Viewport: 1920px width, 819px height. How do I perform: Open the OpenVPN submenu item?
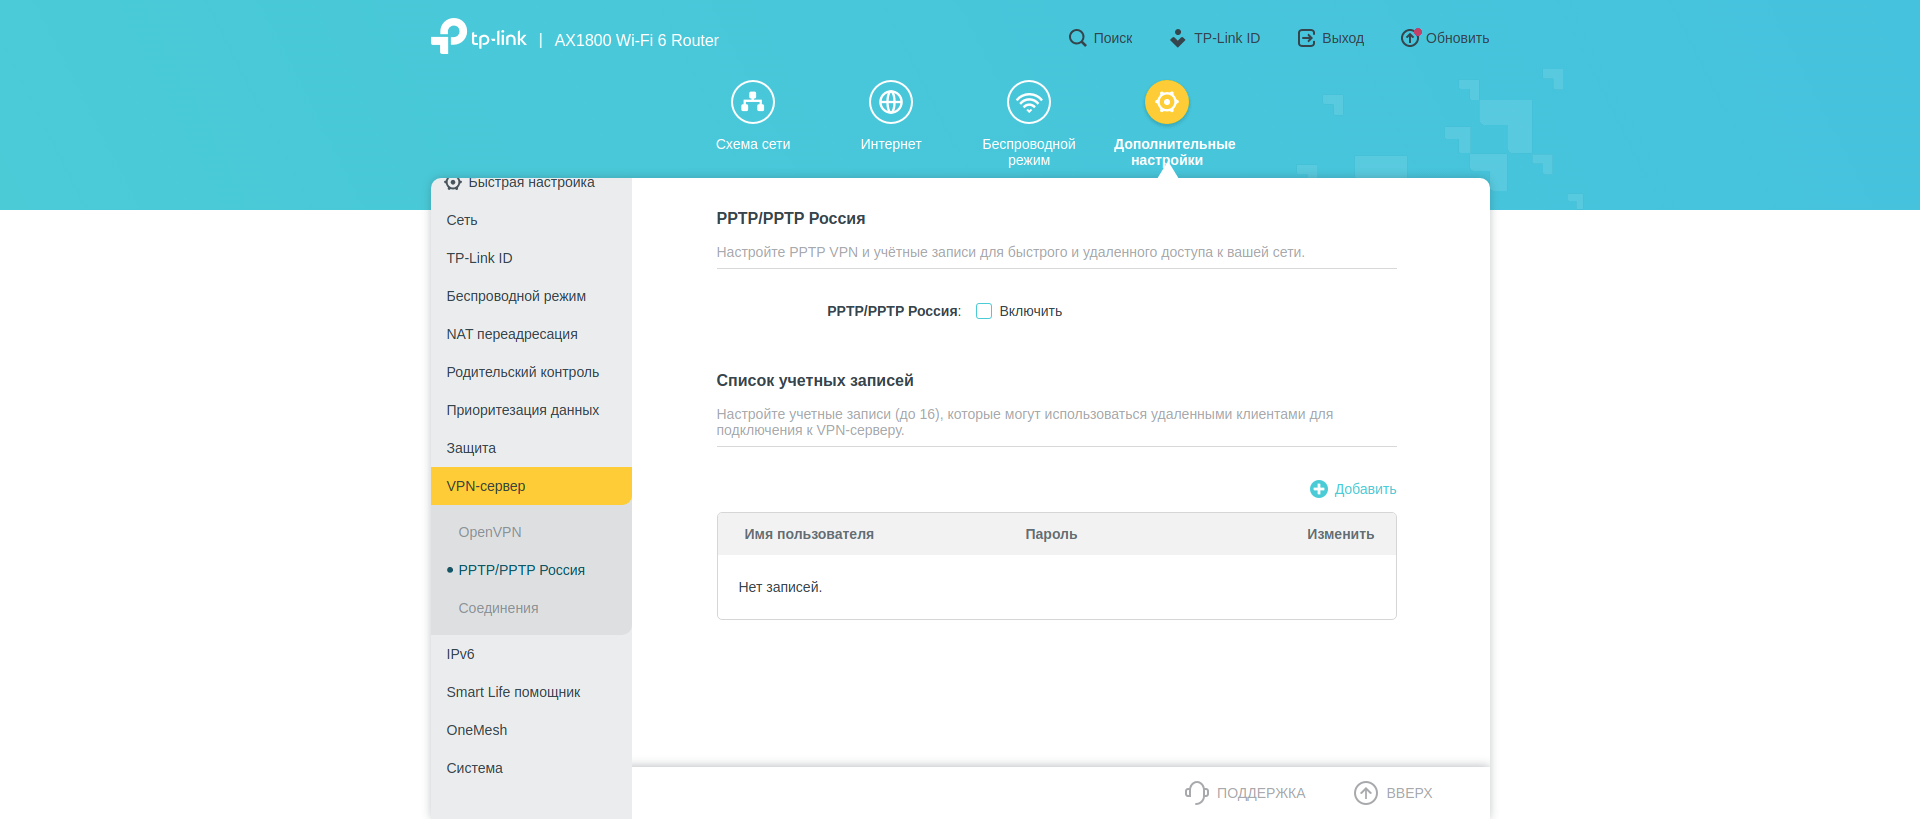coord(490,532)
